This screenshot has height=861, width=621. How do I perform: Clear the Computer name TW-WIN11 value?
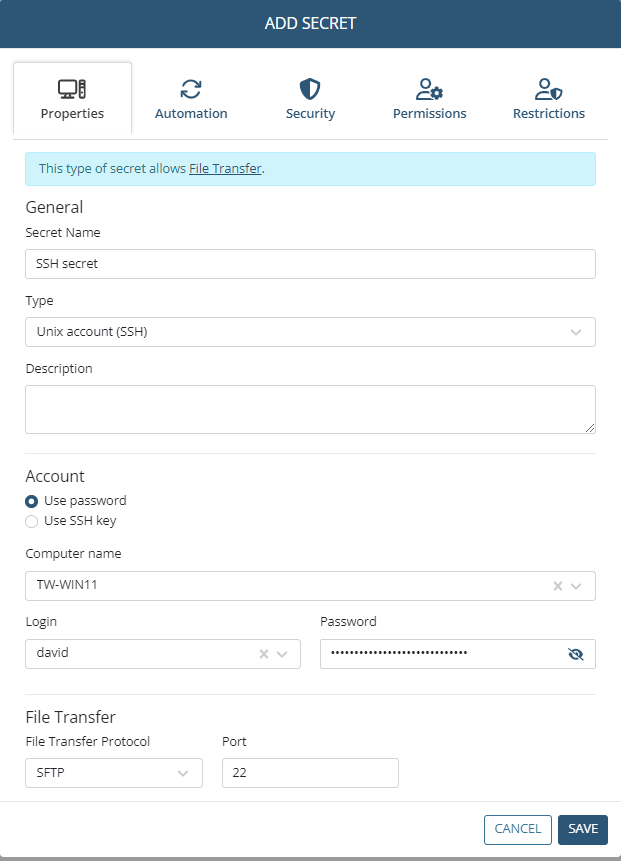[558, 586]
